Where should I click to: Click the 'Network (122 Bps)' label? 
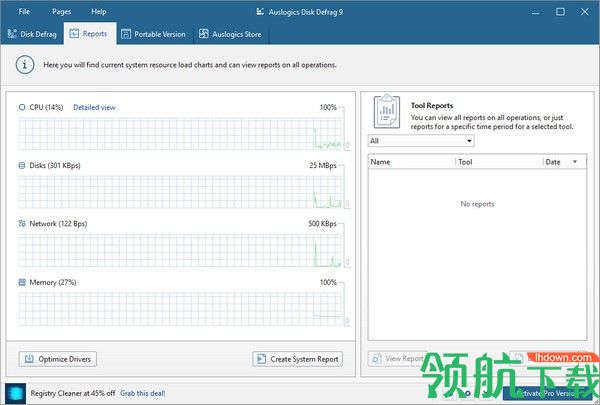[x=58, y=224]
